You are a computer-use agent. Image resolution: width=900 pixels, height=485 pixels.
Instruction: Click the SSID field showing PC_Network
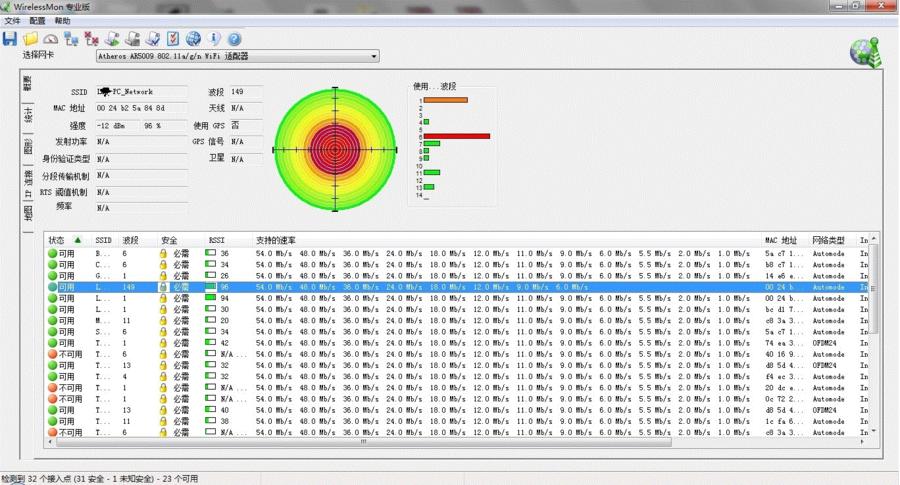[x=141, y=92]
